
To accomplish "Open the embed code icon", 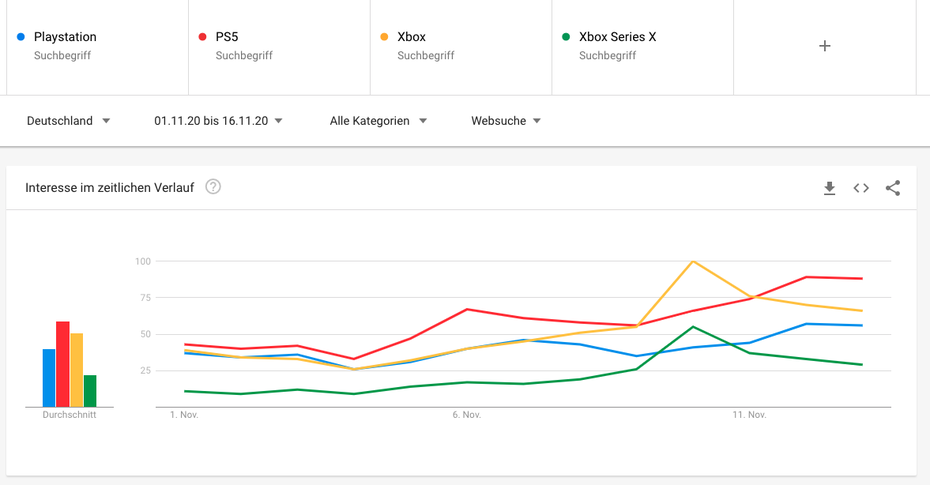I will [861, 188].
